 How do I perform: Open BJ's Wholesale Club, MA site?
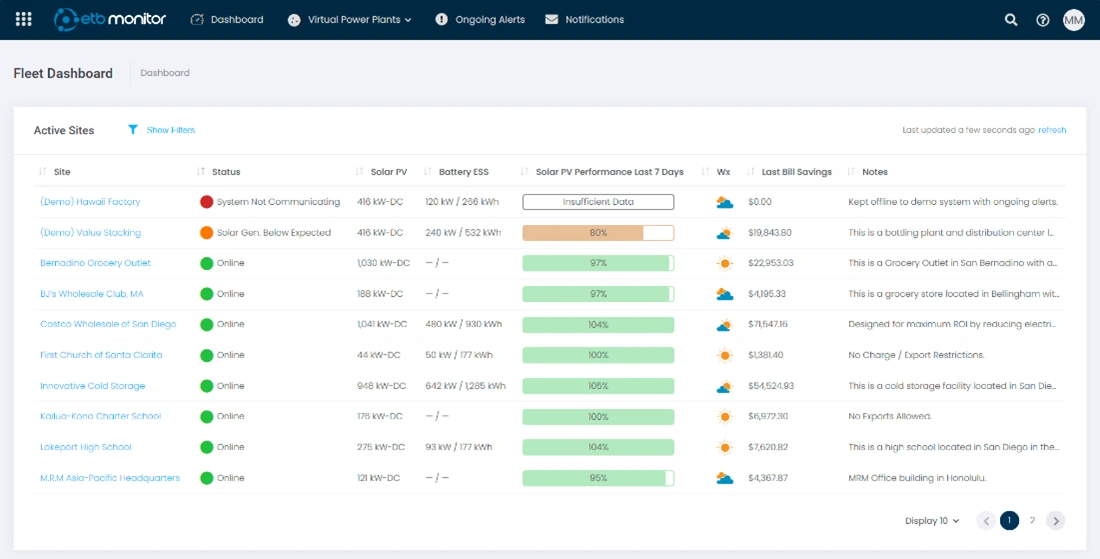pos(92,294)
